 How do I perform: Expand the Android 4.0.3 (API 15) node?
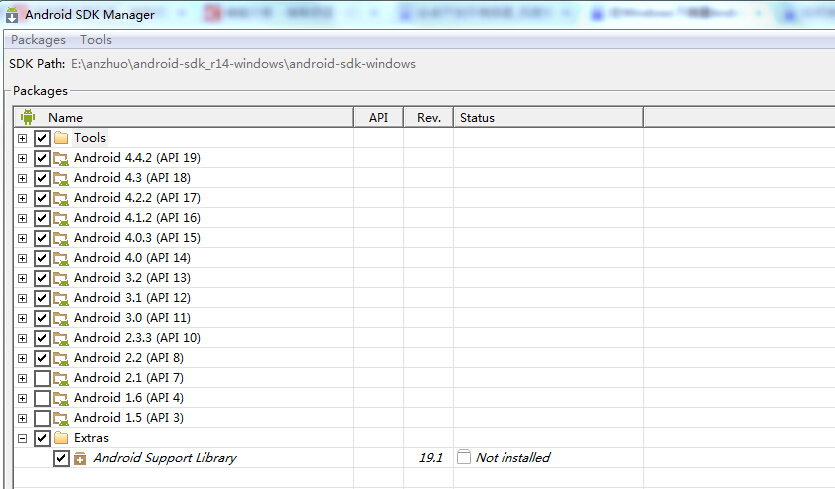(22, 238)
